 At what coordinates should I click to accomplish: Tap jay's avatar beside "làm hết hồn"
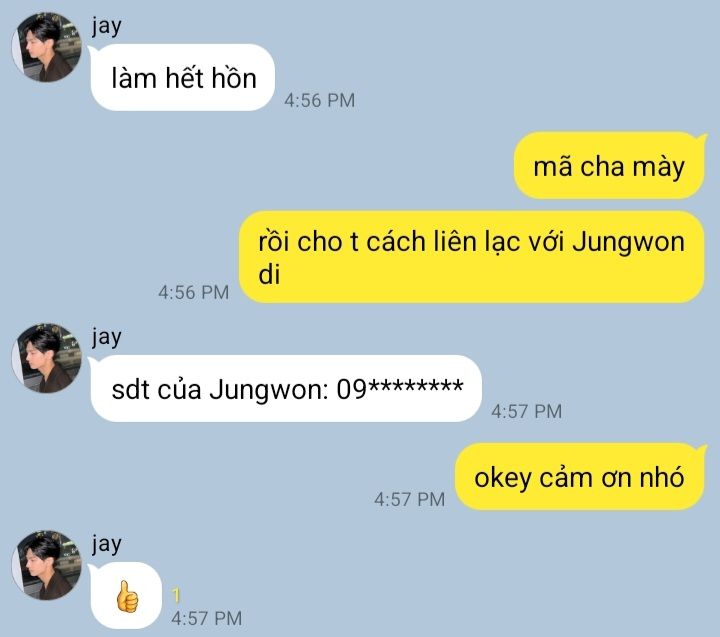pyautogui.click(x=46, y=47)
